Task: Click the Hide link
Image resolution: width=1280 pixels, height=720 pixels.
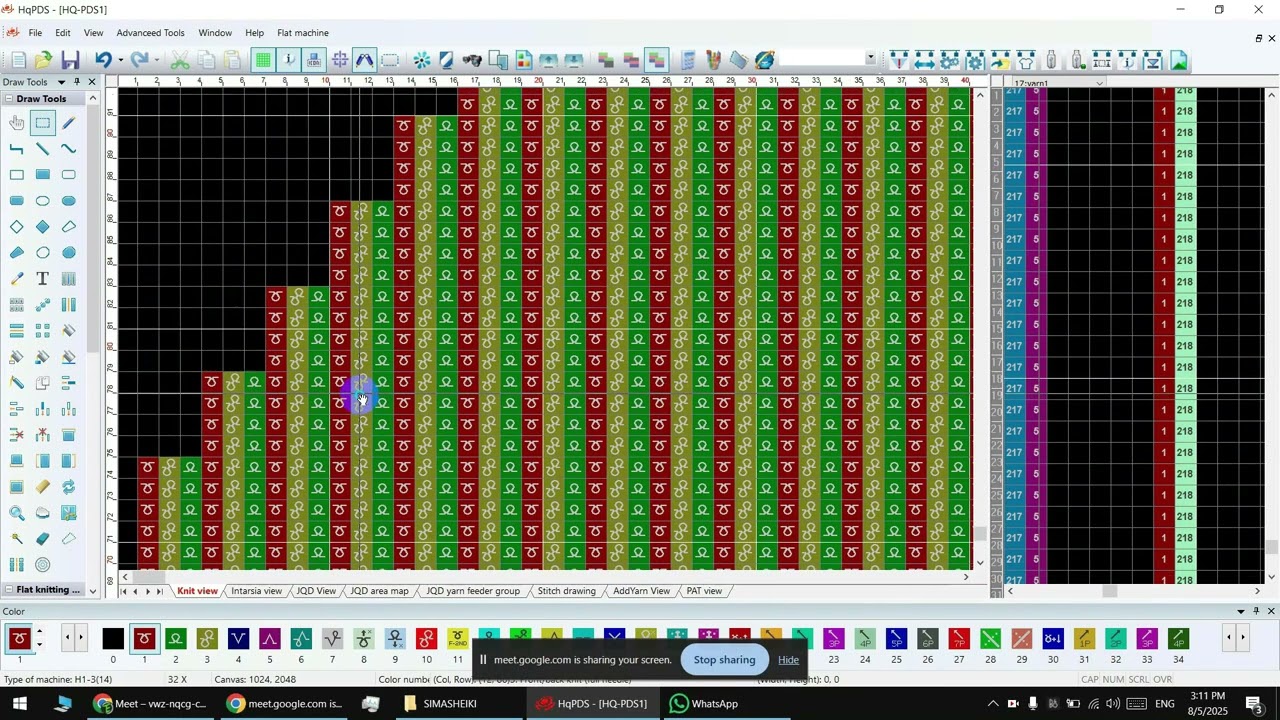Action: coord(789,660)
